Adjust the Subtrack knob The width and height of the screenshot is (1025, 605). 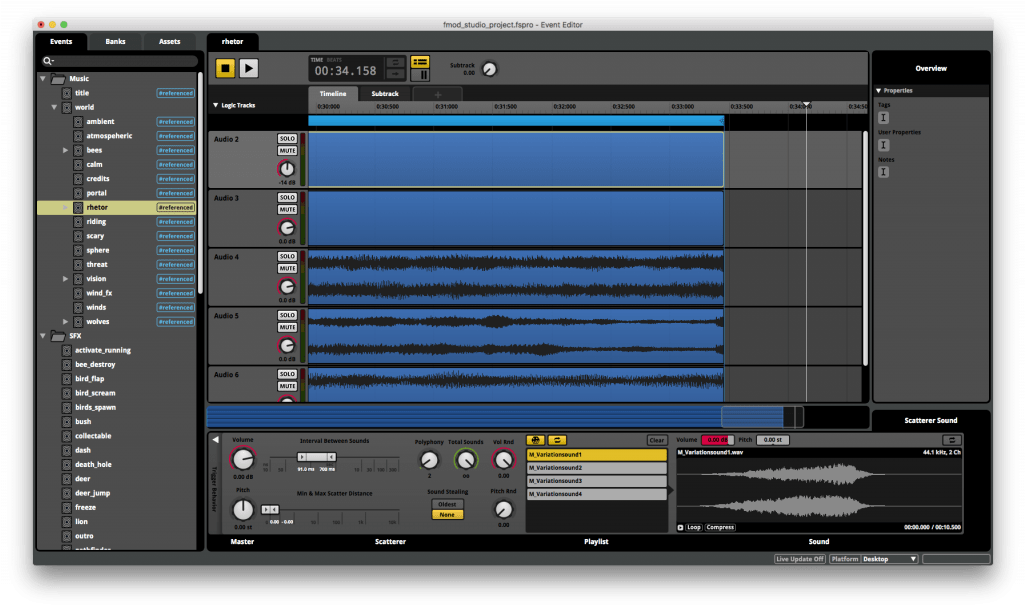pos(489,69)
